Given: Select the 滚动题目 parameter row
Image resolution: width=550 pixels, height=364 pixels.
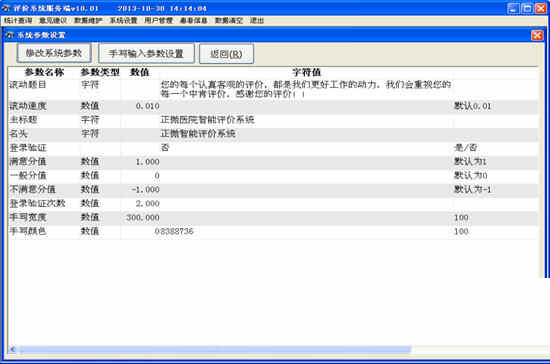Looking at the screenshot, I should pyautogui.click(x=273, y=89).
